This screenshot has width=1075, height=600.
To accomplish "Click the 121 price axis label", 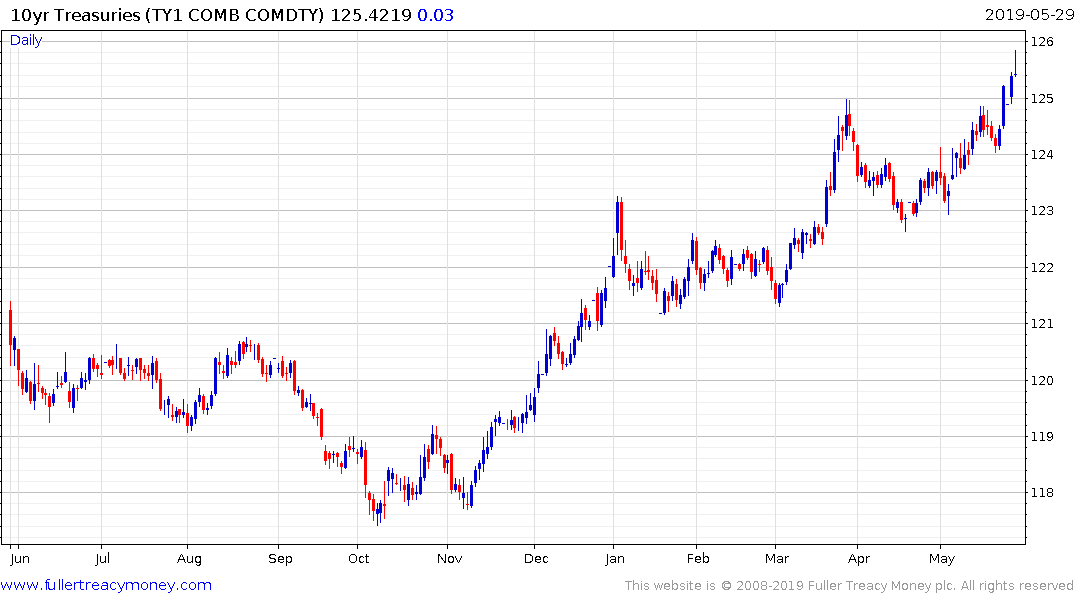I will [x=1042, y=324].
